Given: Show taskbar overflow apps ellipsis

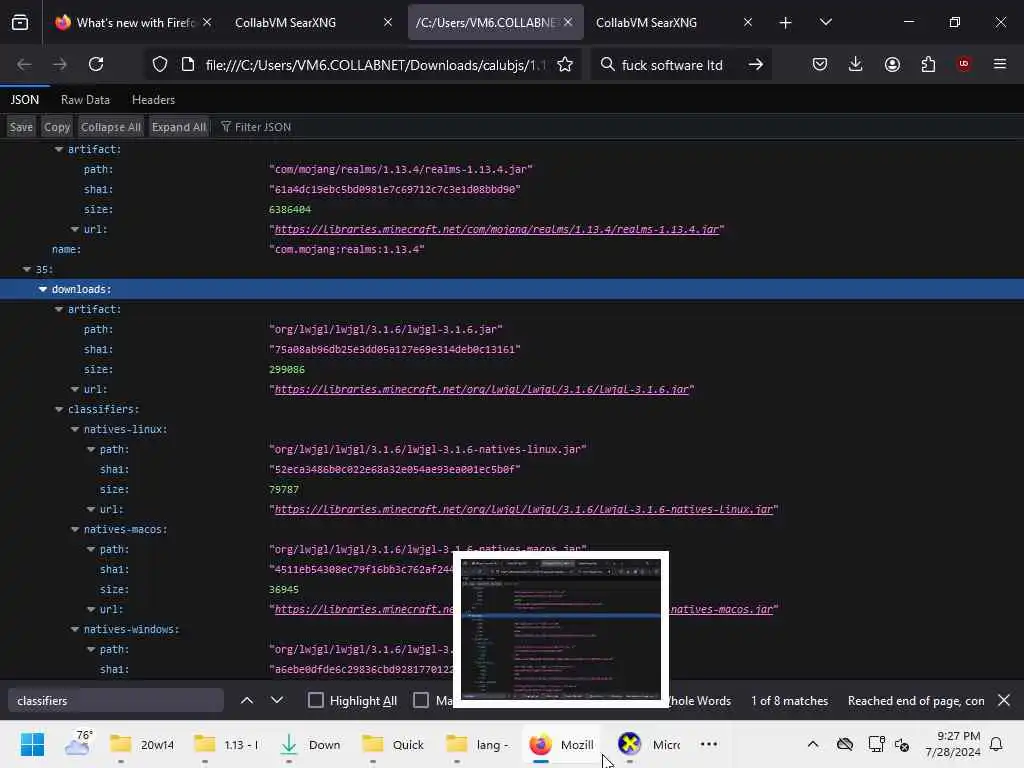Looking at the screenshot, I should [709, 744].
